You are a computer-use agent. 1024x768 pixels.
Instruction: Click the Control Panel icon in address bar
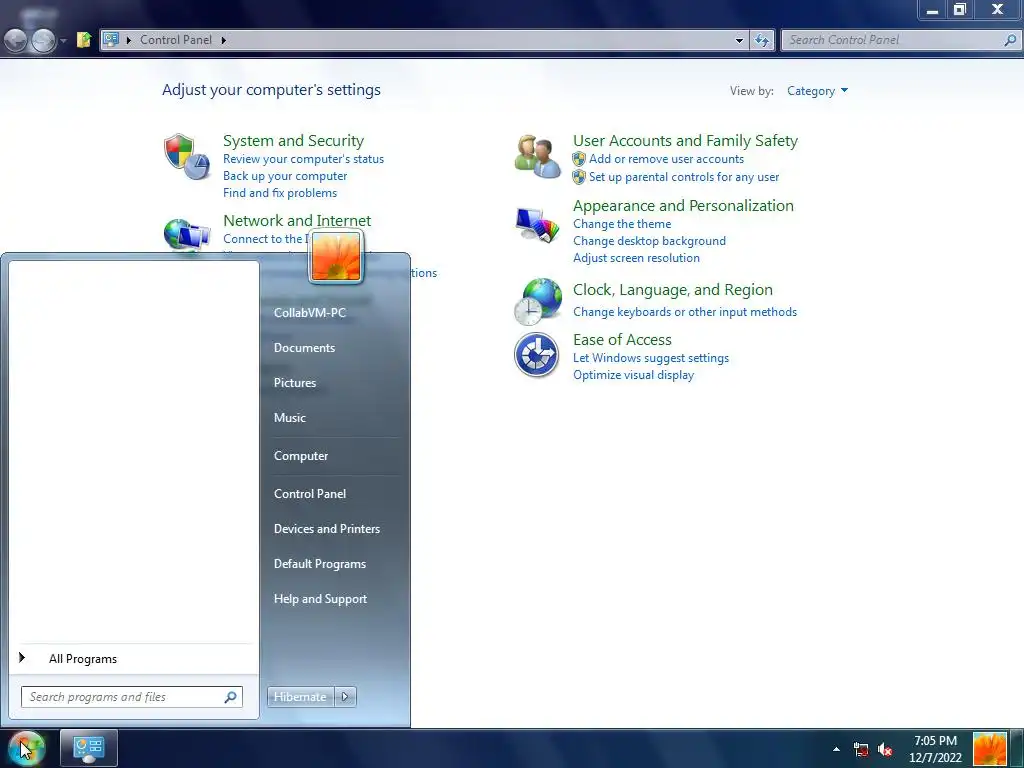tap(111, 40)
